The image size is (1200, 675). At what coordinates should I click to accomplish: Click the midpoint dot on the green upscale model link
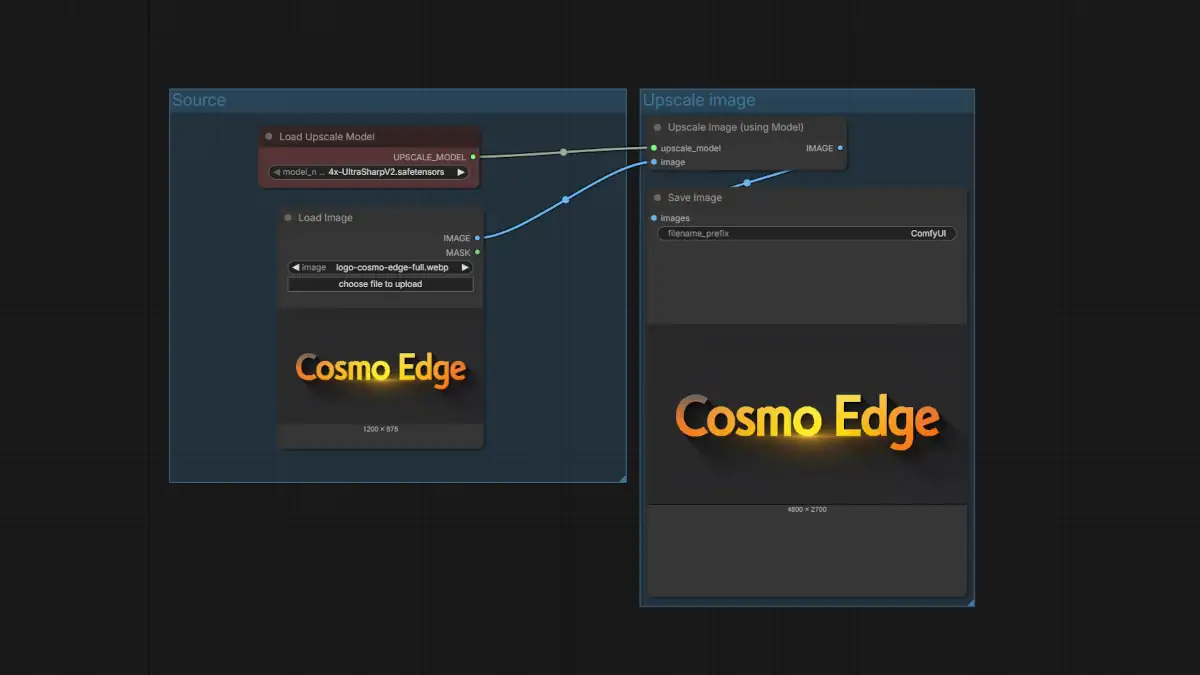[563, 152]
